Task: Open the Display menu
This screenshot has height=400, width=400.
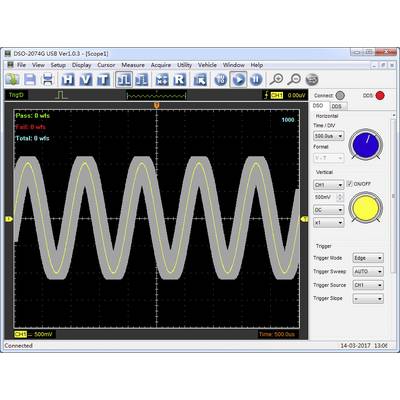Action: pyautogui.click(x=82, y=65)
